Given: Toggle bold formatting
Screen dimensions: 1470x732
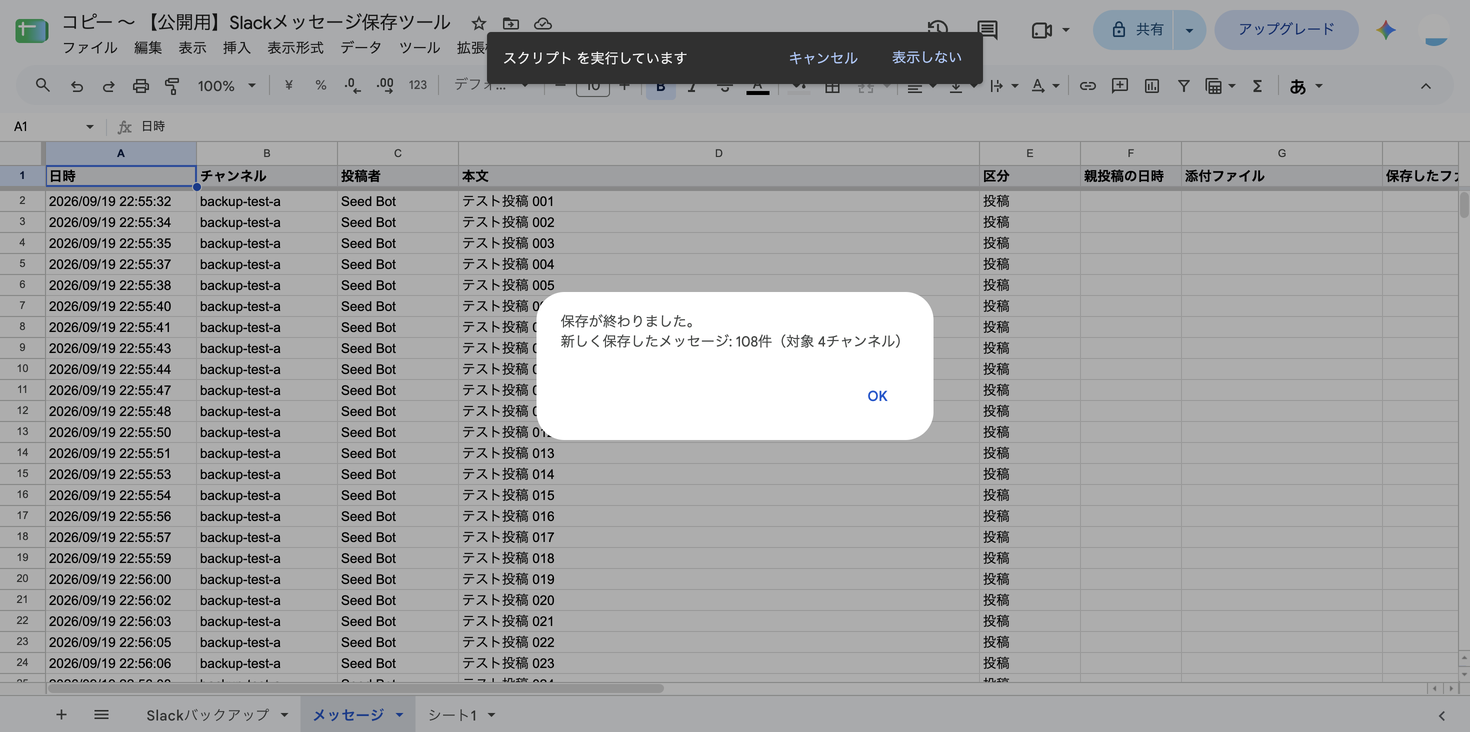Looking at the screenshot, I should (660, 86).
